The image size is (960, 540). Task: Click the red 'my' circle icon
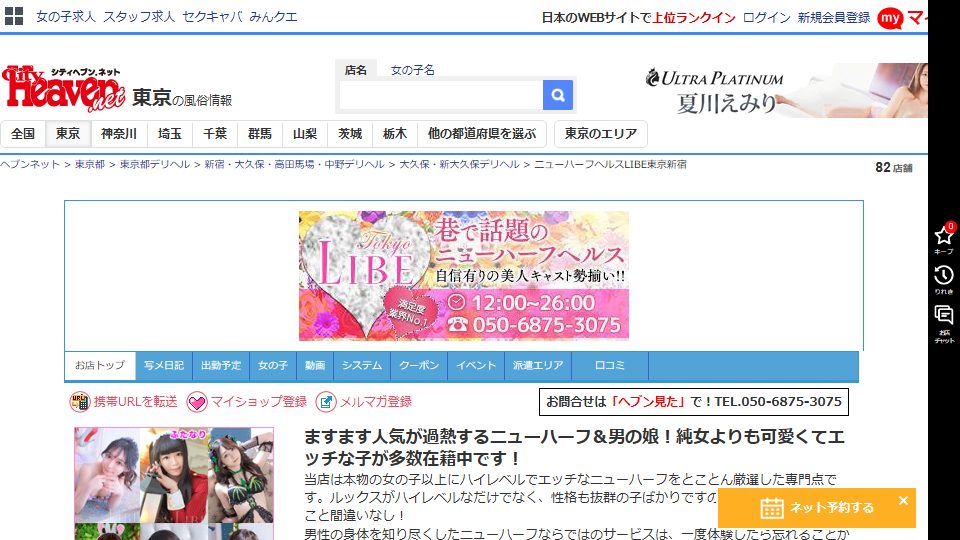point(890,18)
